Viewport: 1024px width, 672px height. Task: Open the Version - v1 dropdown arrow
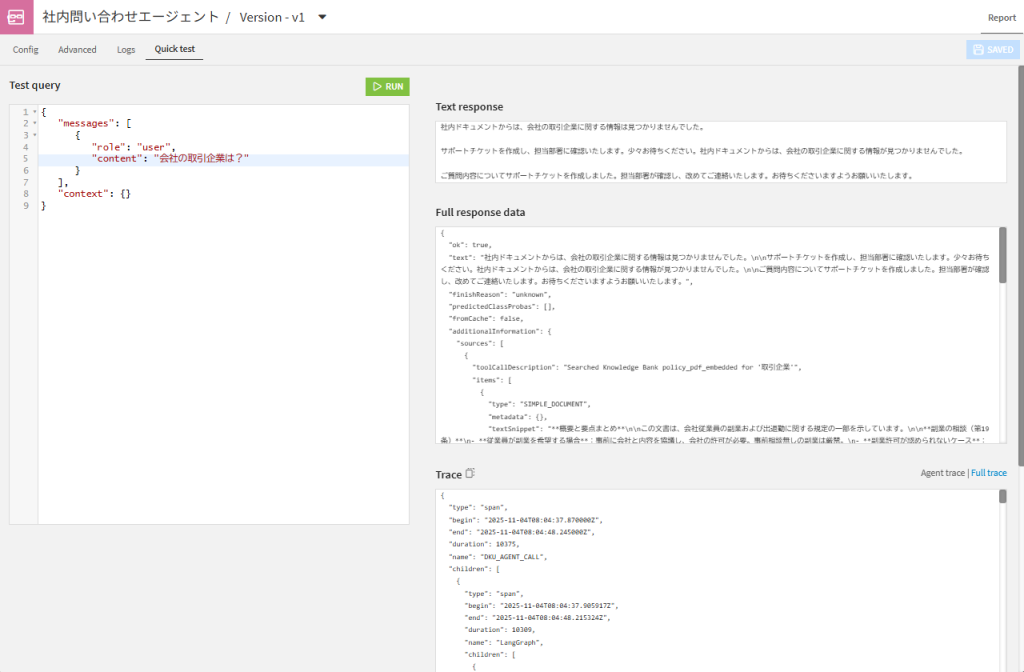click(x=322, y=17)
